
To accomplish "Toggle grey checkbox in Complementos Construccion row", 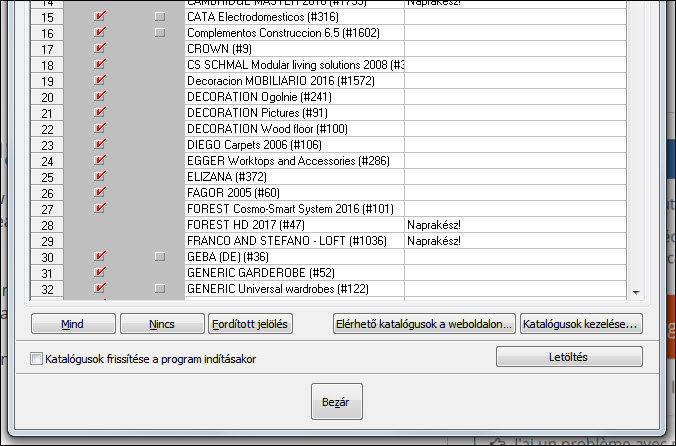I will coord(160,33).
